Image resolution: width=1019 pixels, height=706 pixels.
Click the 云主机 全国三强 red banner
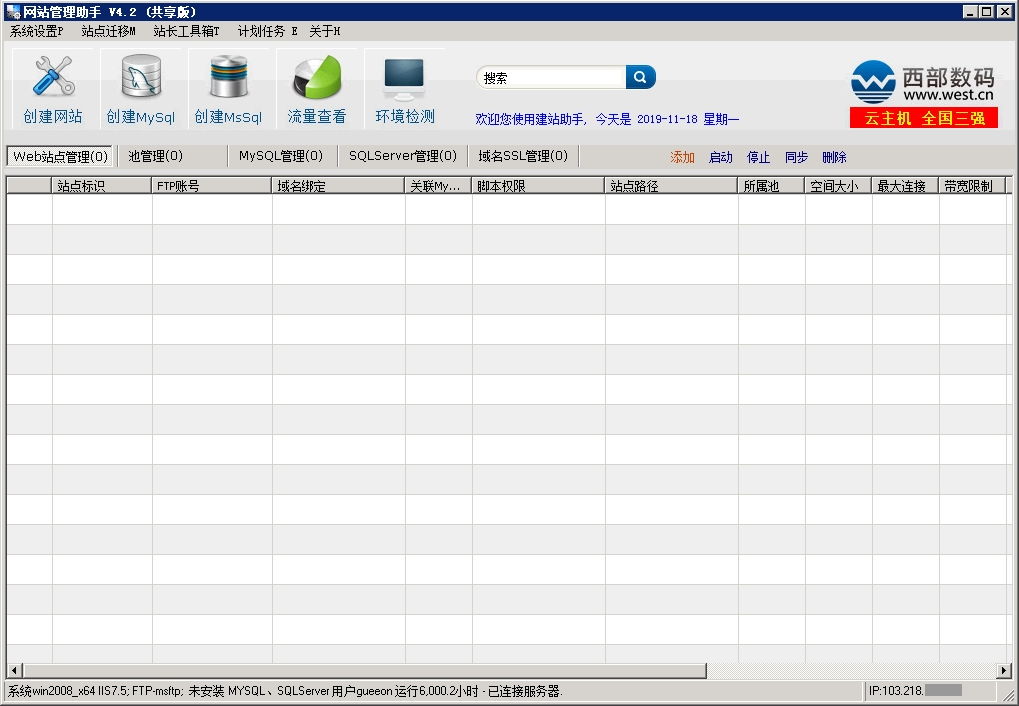click(x=923, y=118)
